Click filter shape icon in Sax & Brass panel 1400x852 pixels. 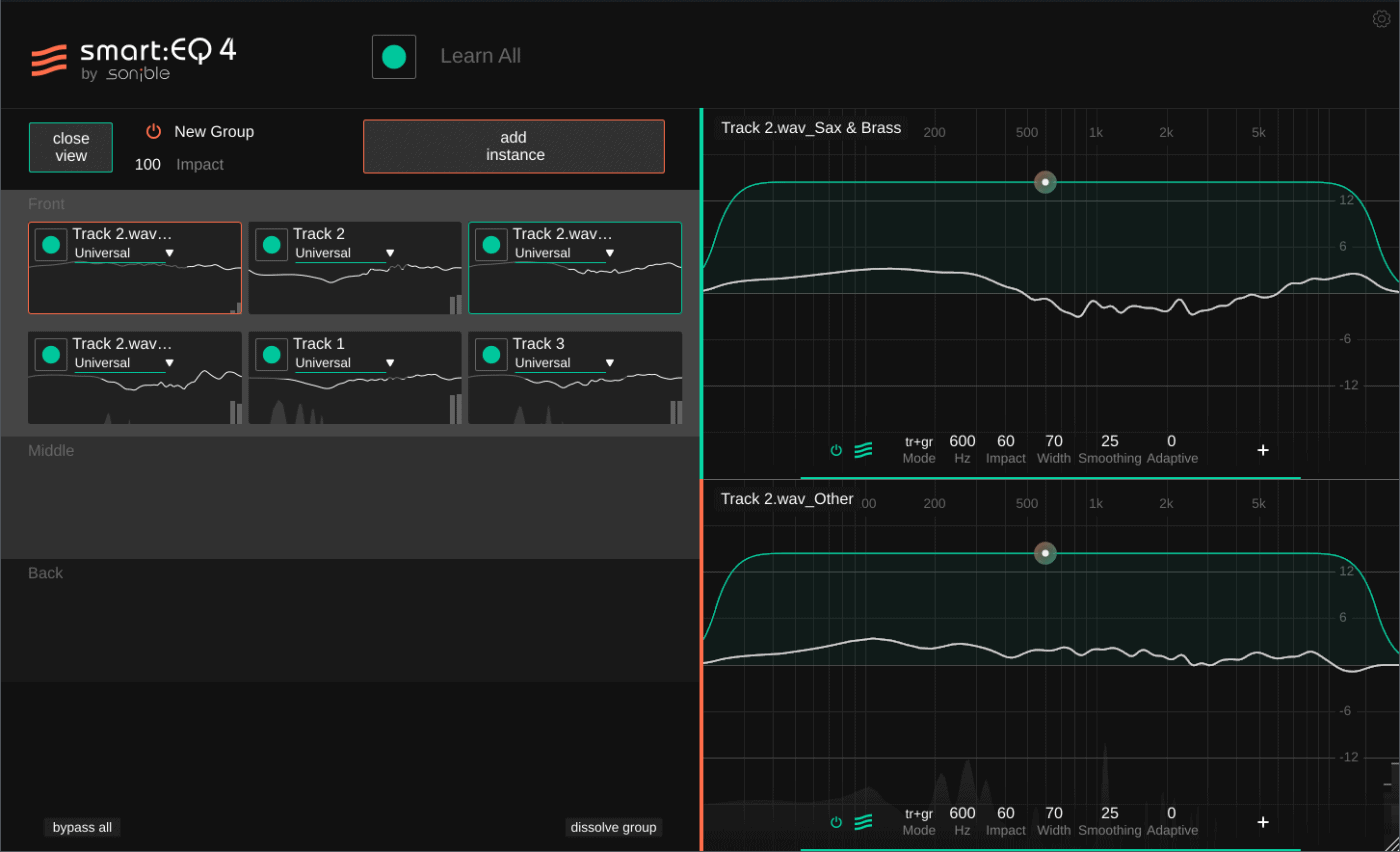click(863, 450)
